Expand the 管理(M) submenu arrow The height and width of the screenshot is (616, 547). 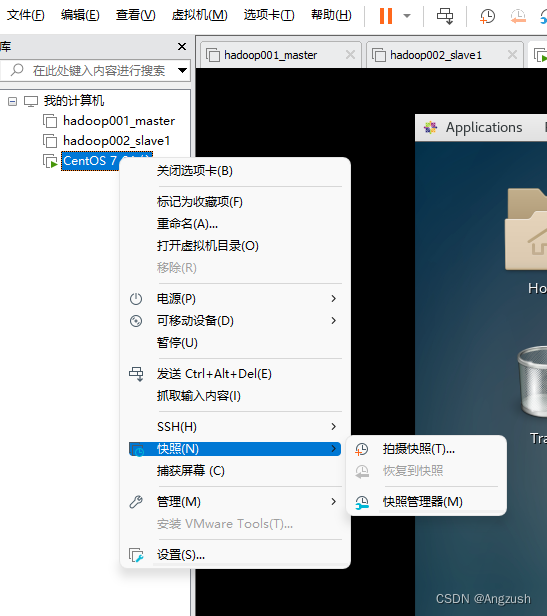(333, 502)
